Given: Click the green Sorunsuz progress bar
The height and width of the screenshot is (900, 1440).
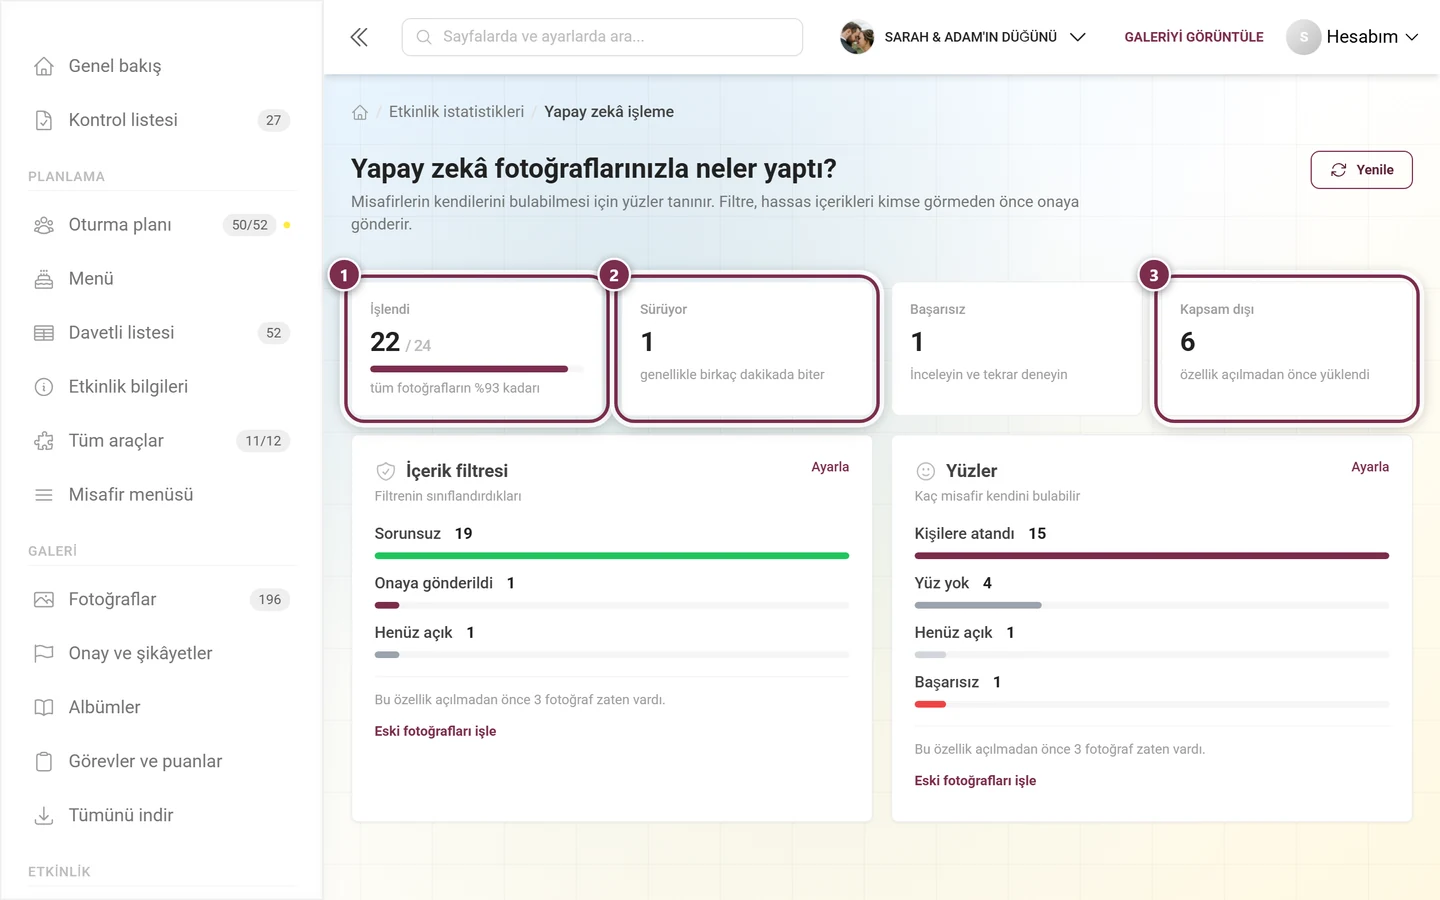Looking at the screenshot, I should click(612, 556).
